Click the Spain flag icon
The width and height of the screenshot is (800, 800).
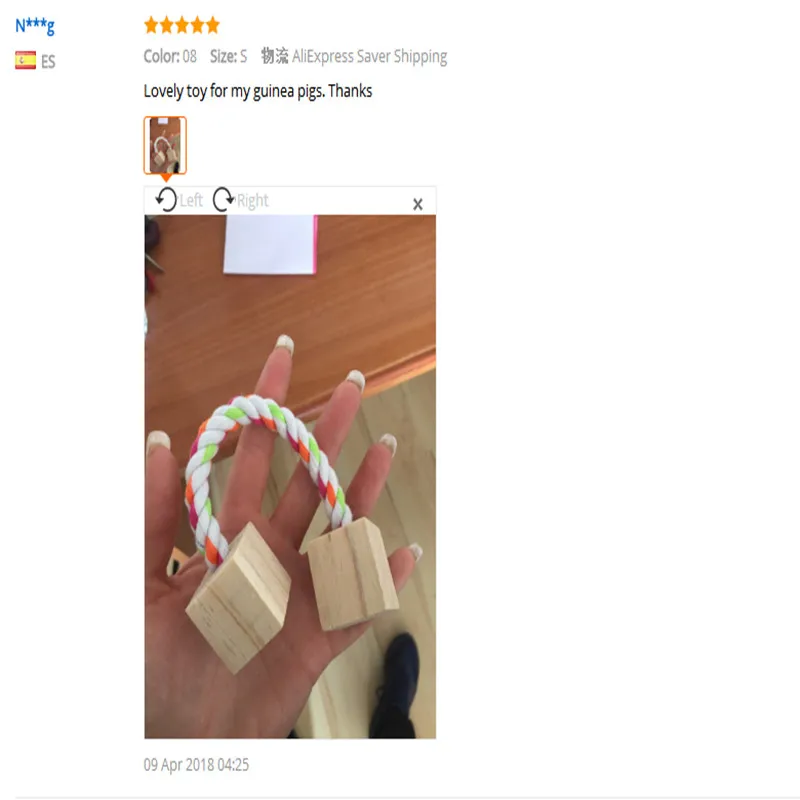point(26,60)
